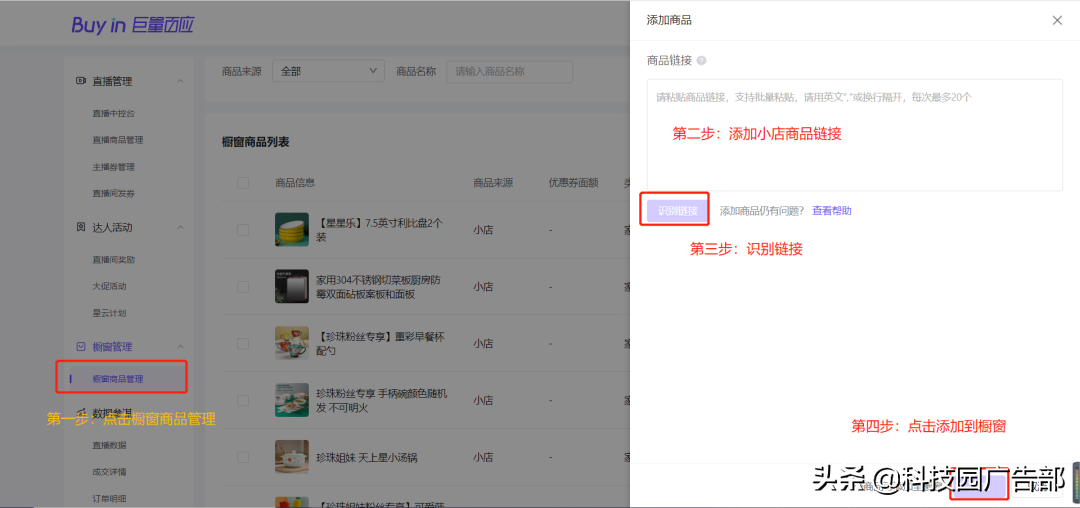Check the 手柄碗颜色随机发 row checkbox
Screen dimensions: 1080x508
(243, 400)
